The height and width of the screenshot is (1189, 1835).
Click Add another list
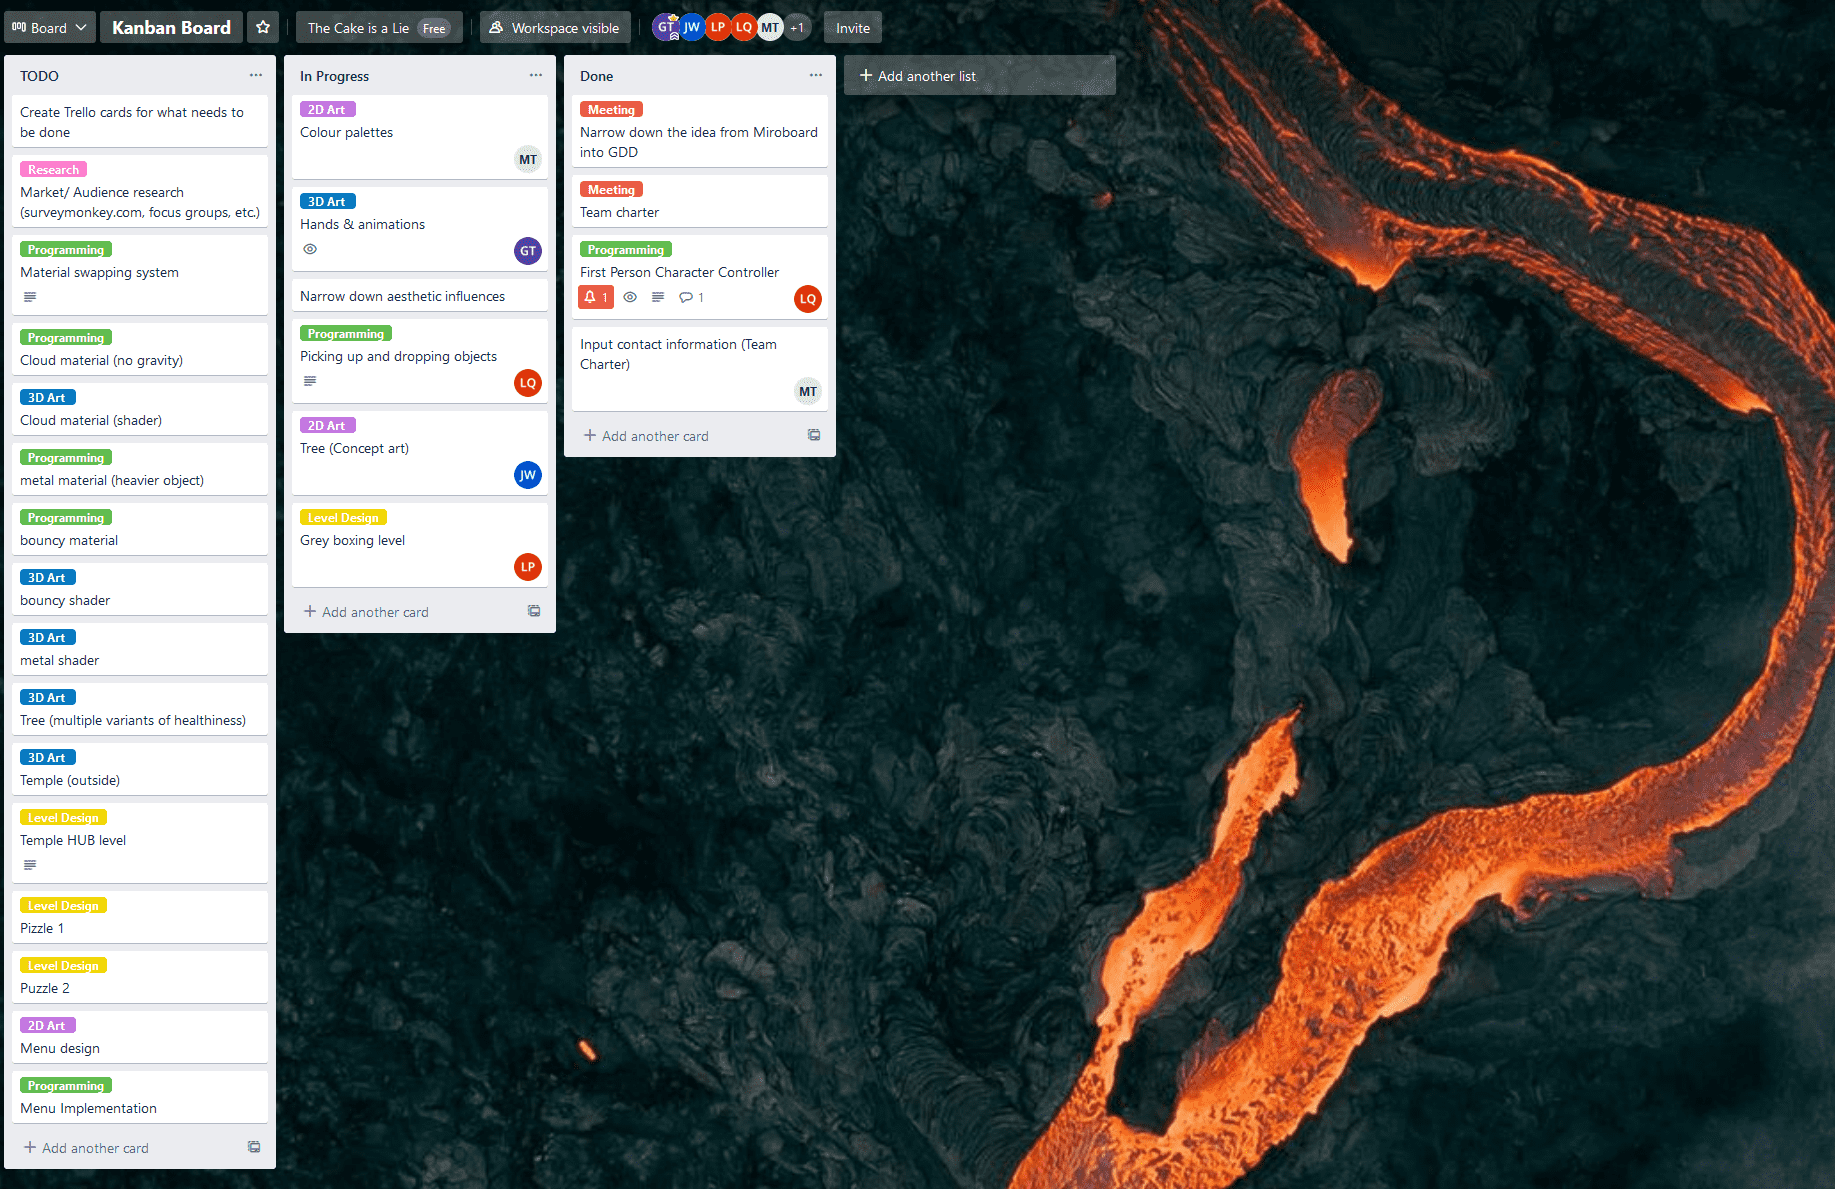pos(979,76)
